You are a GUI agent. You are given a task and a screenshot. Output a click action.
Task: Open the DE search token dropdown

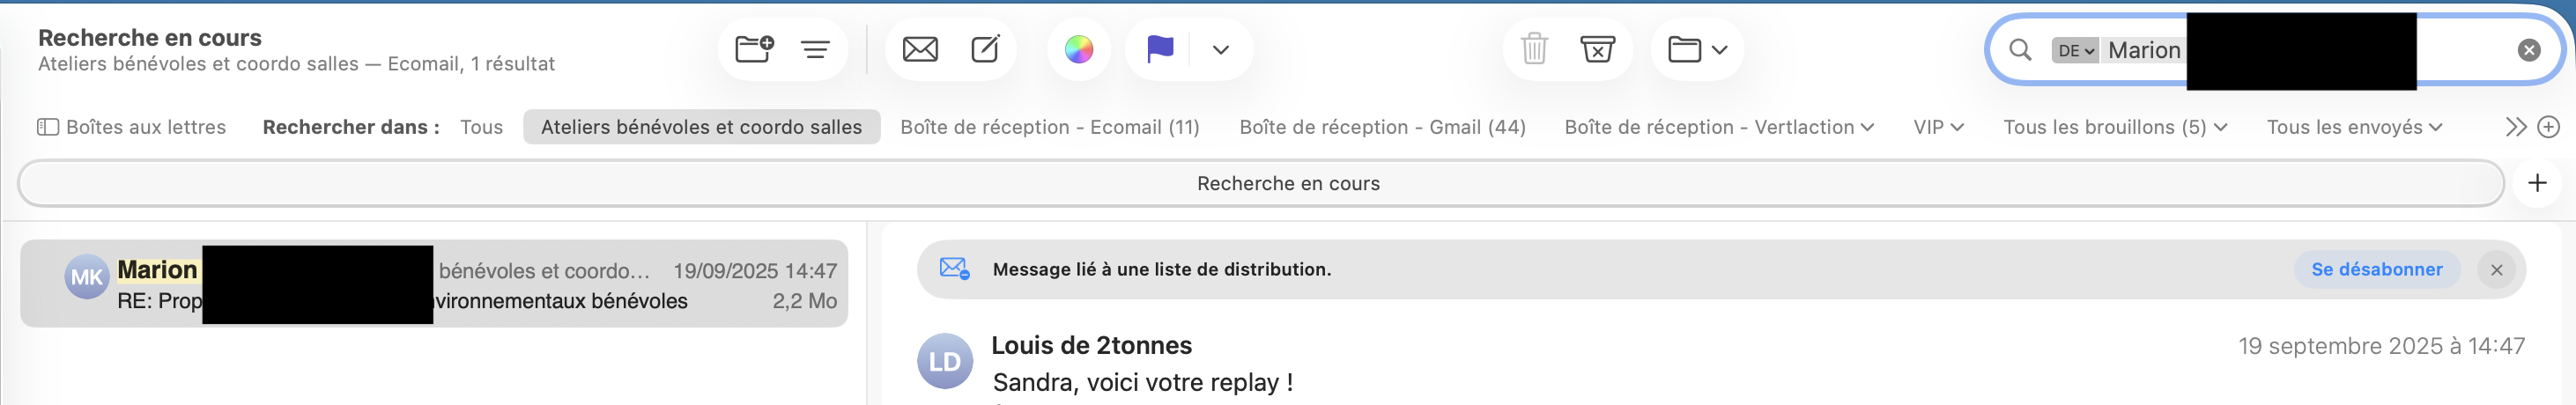[x=2075, y=50]
